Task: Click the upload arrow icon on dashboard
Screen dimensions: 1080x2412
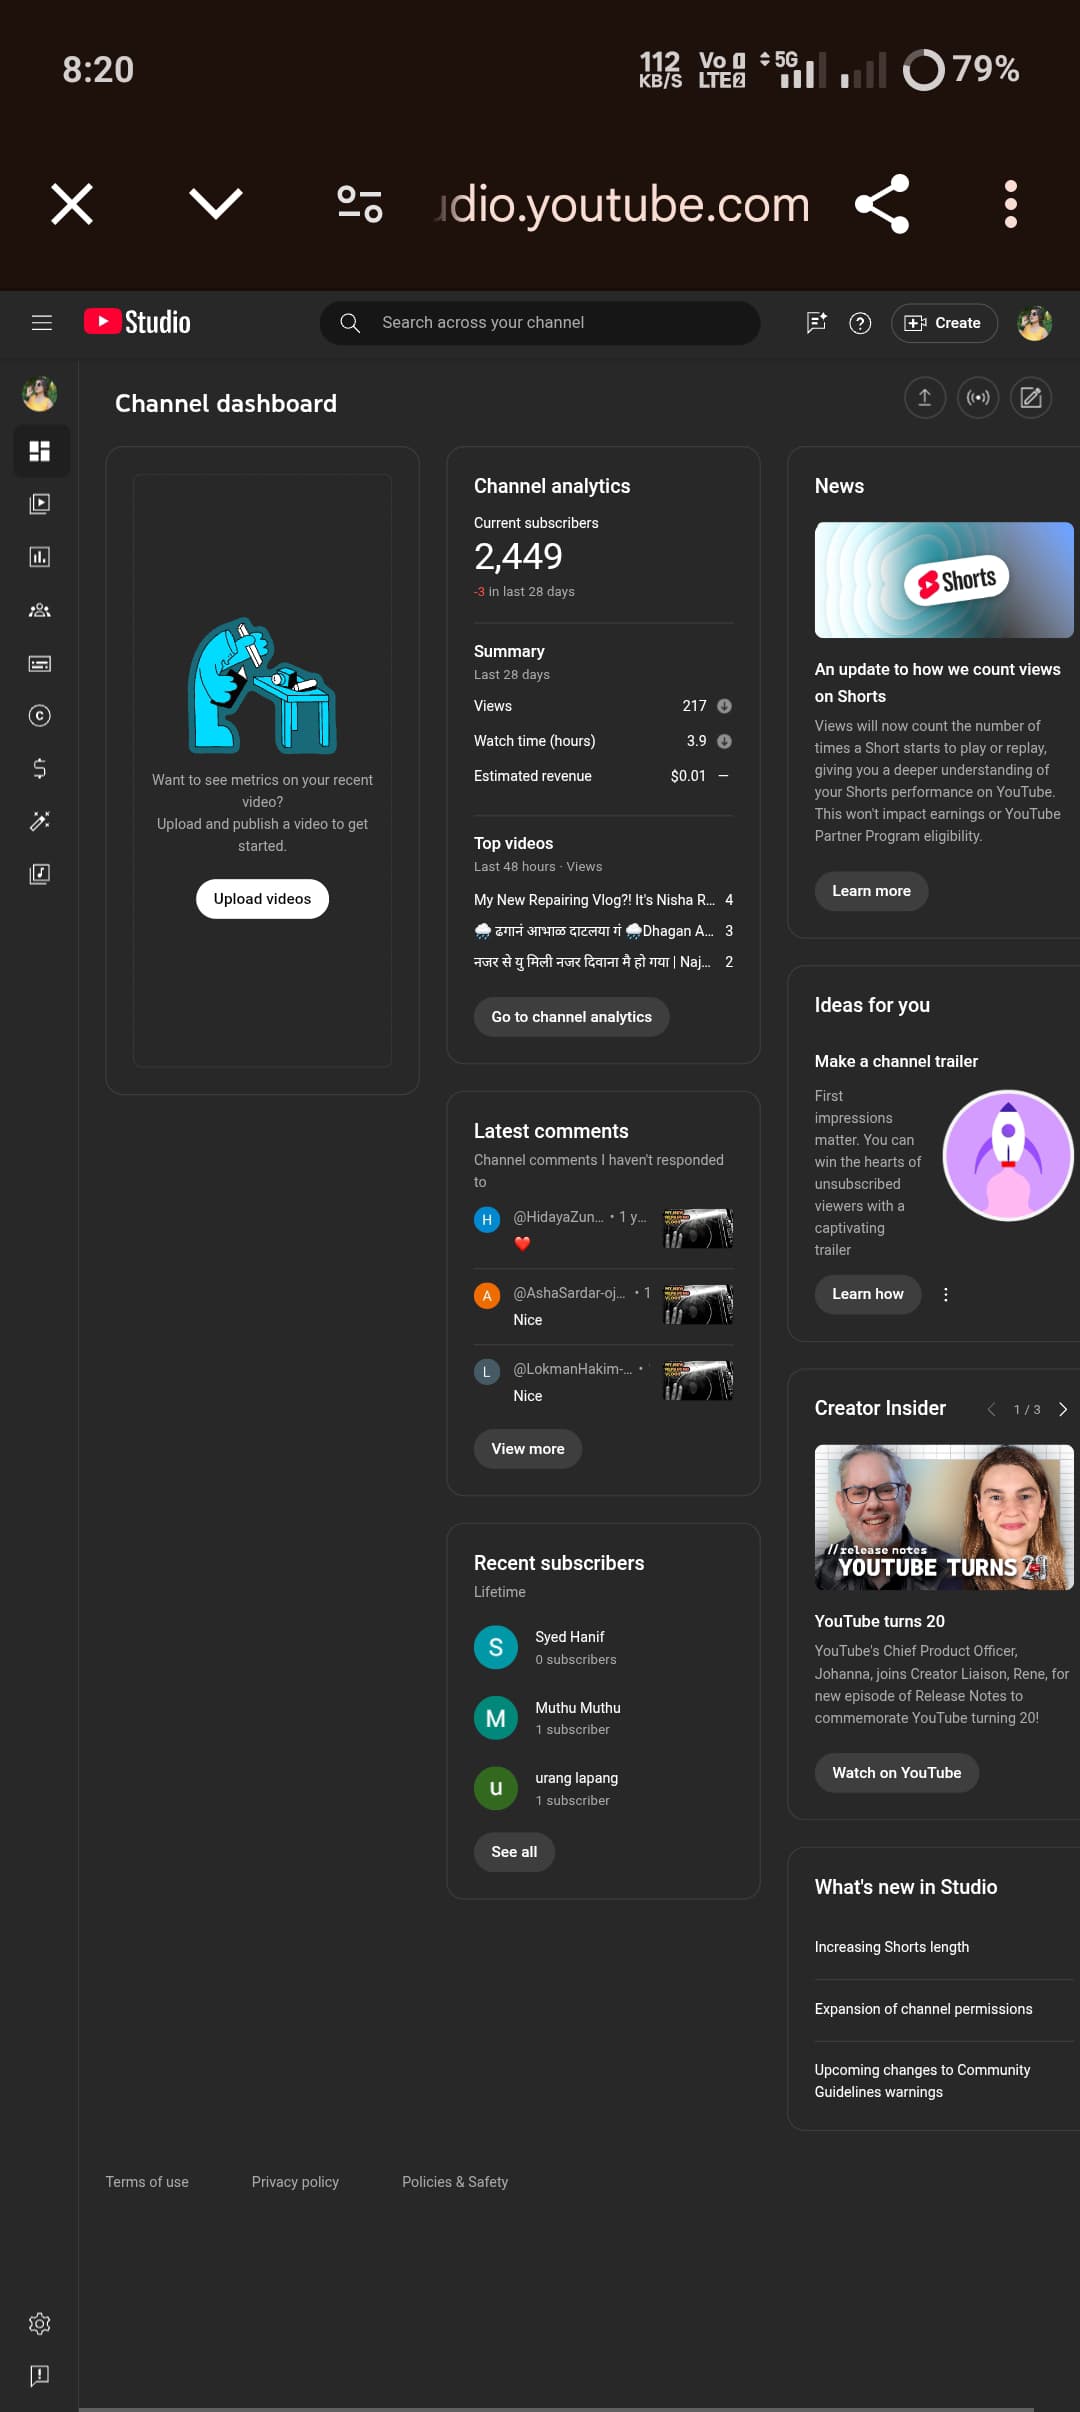Action: tap(925, 398)
